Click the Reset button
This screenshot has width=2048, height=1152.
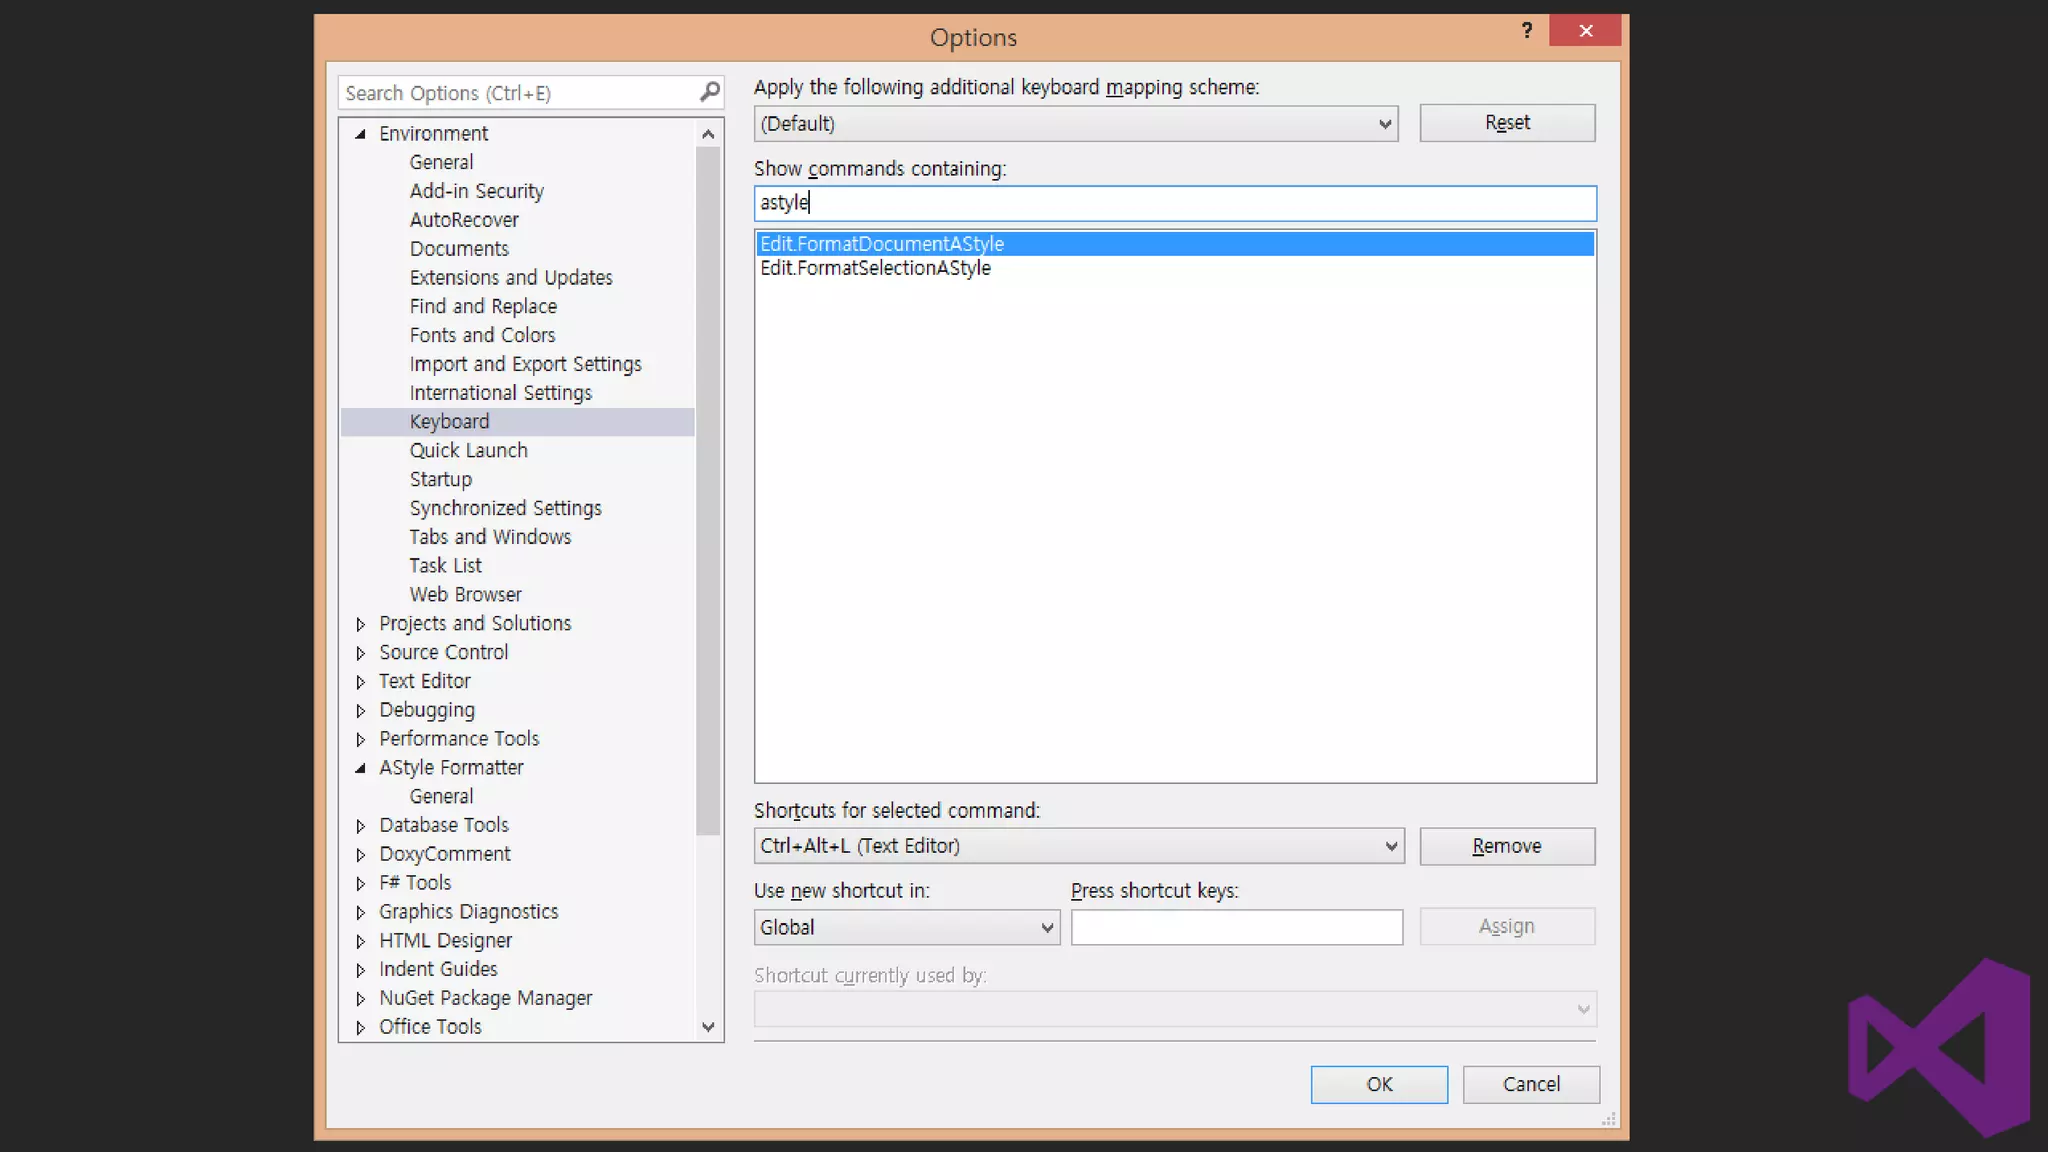click(1506, 123)
